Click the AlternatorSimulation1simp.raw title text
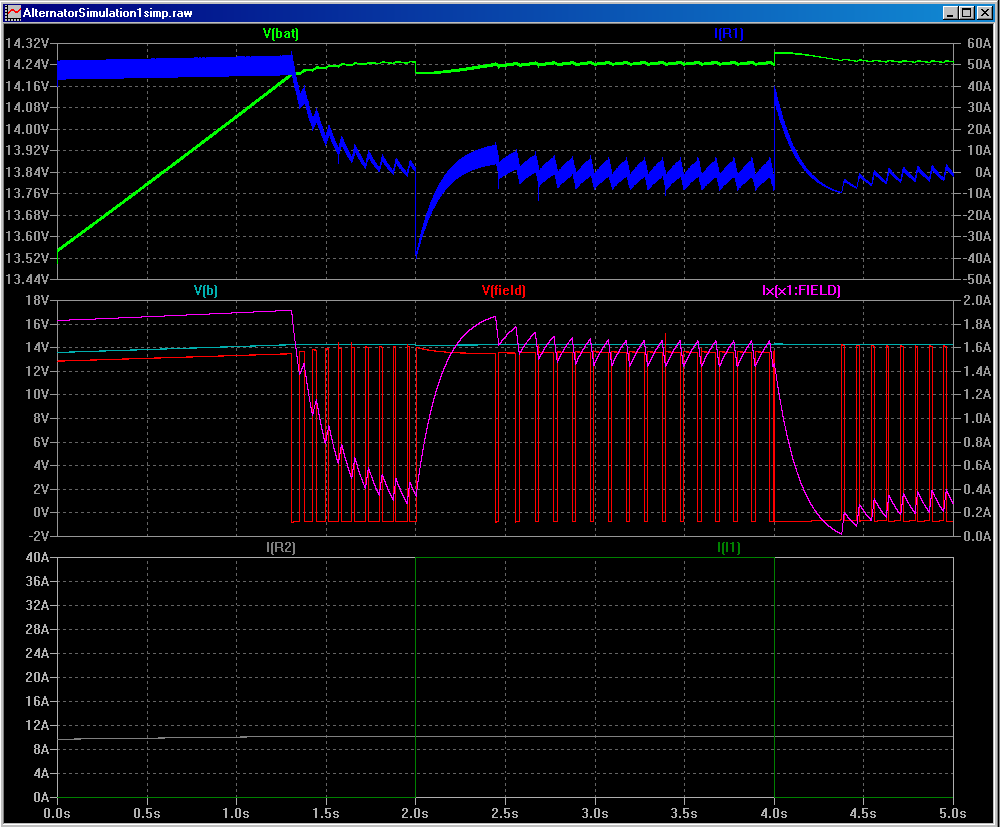This screenshot has width=1000, height=827. point(108,13)
